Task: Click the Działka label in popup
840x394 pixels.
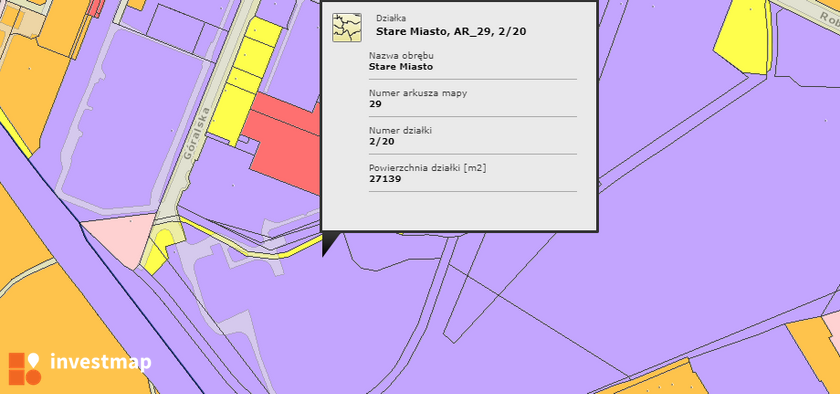Action: pyautogui.click(x=391, y=19)
